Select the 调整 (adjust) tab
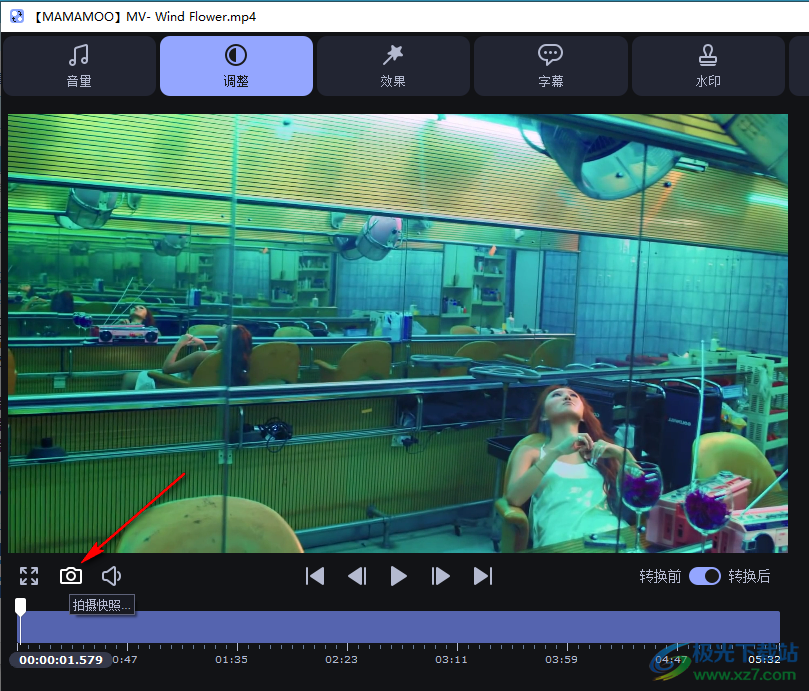 (x=236, y=66)
